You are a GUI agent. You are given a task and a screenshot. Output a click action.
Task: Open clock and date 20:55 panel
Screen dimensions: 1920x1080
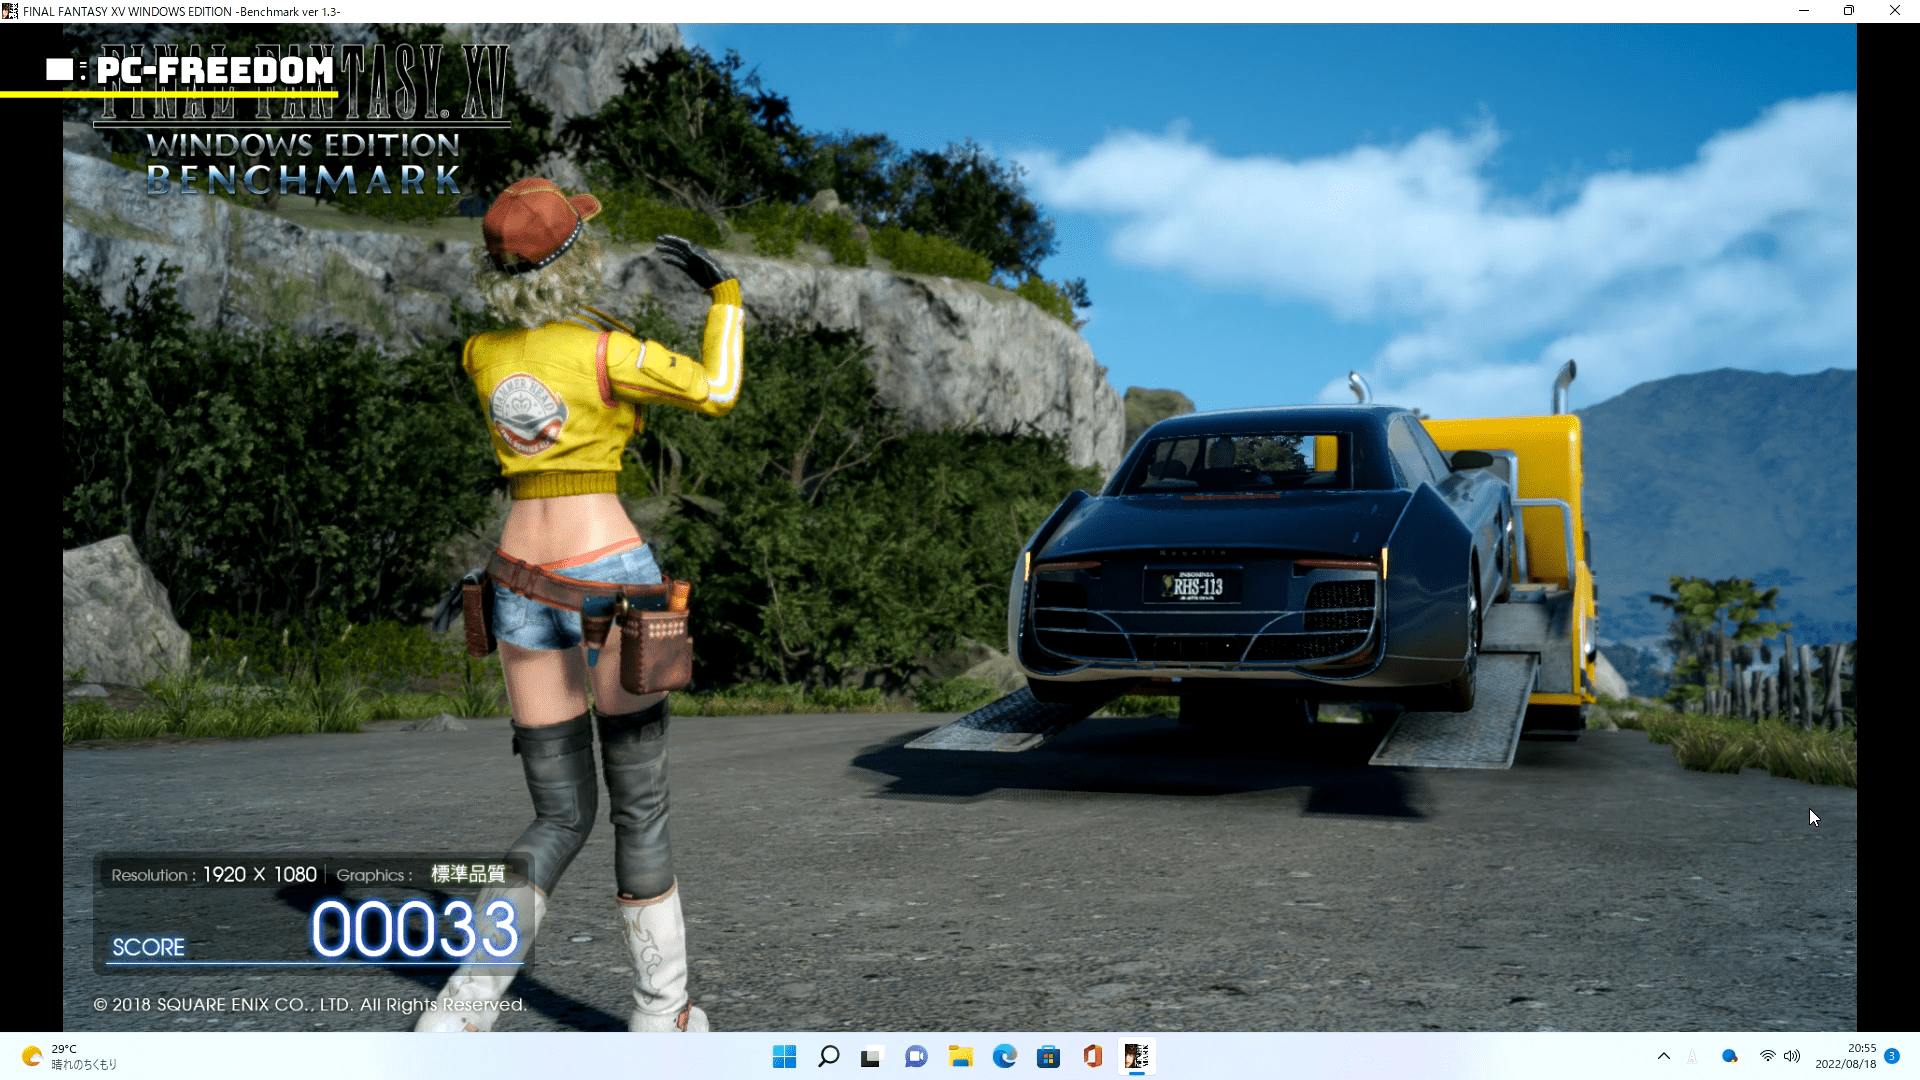pyautogui.click(x=1846, y=1056)
